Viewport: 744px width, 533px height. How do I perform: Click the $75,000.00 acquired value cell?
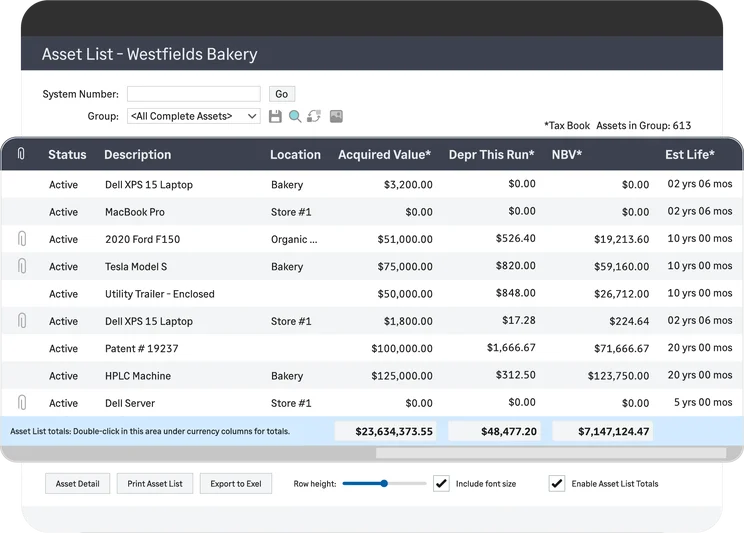click(405, 267)
